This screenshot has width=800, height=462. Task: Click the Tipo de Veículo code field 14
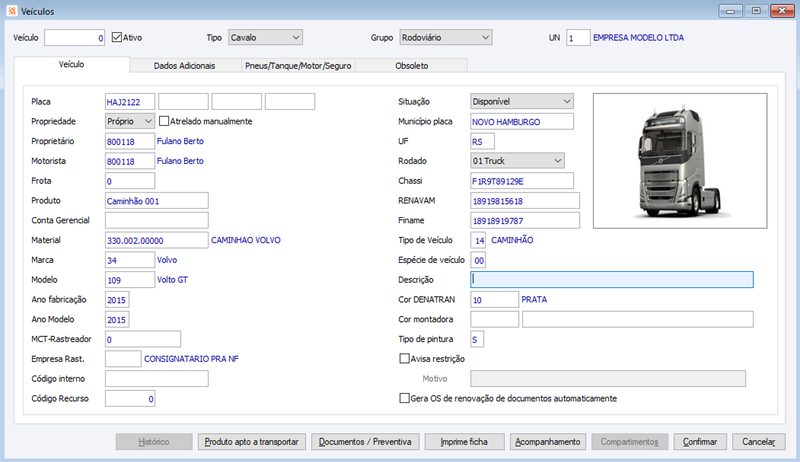478,240
